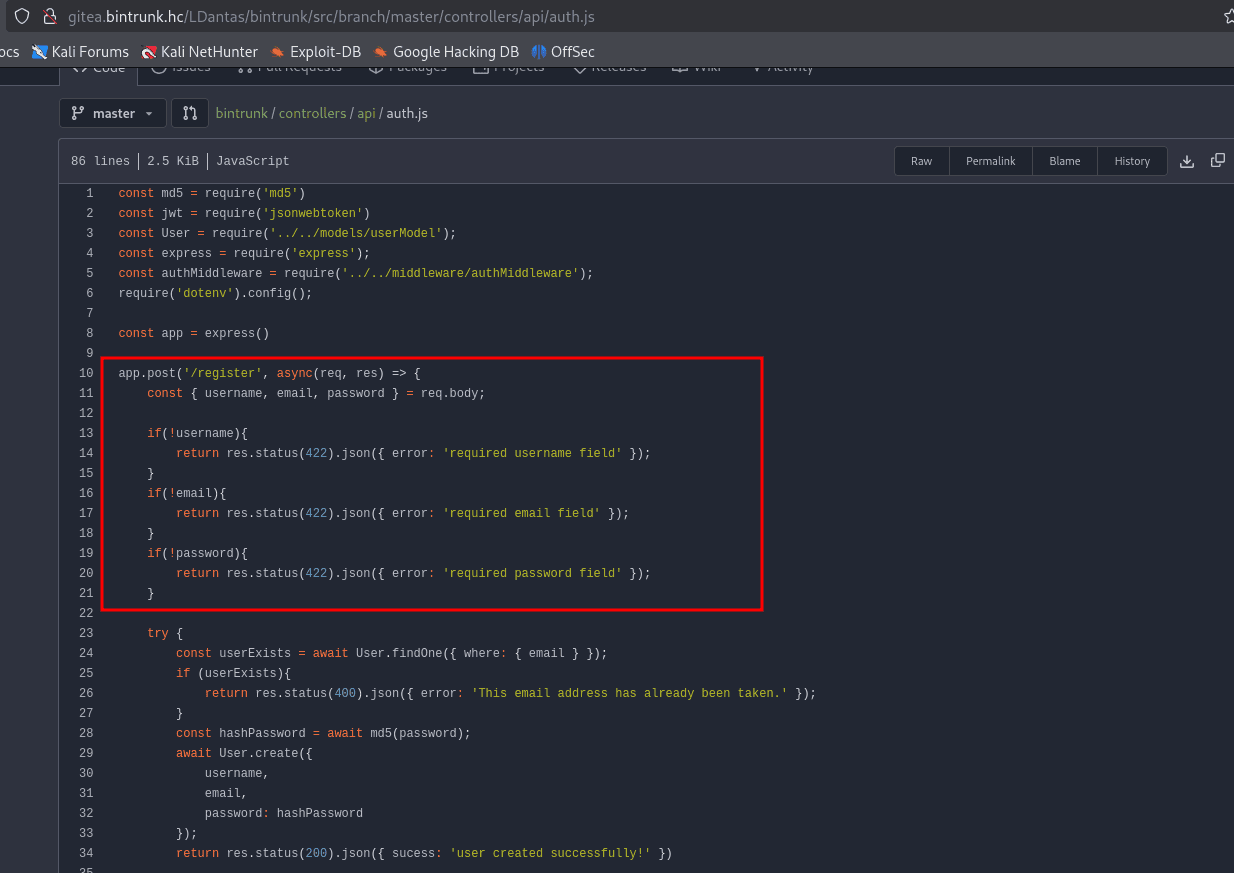Go to the bintrunk breadcrumb link
This screenshot has width=1234, height=873.
(x=242, y=113)
